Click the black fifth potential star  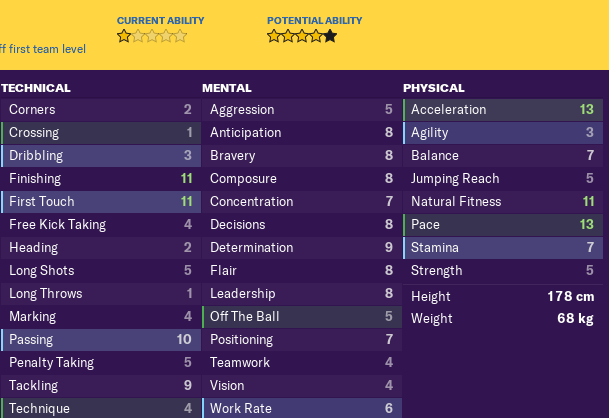(330, 36)
